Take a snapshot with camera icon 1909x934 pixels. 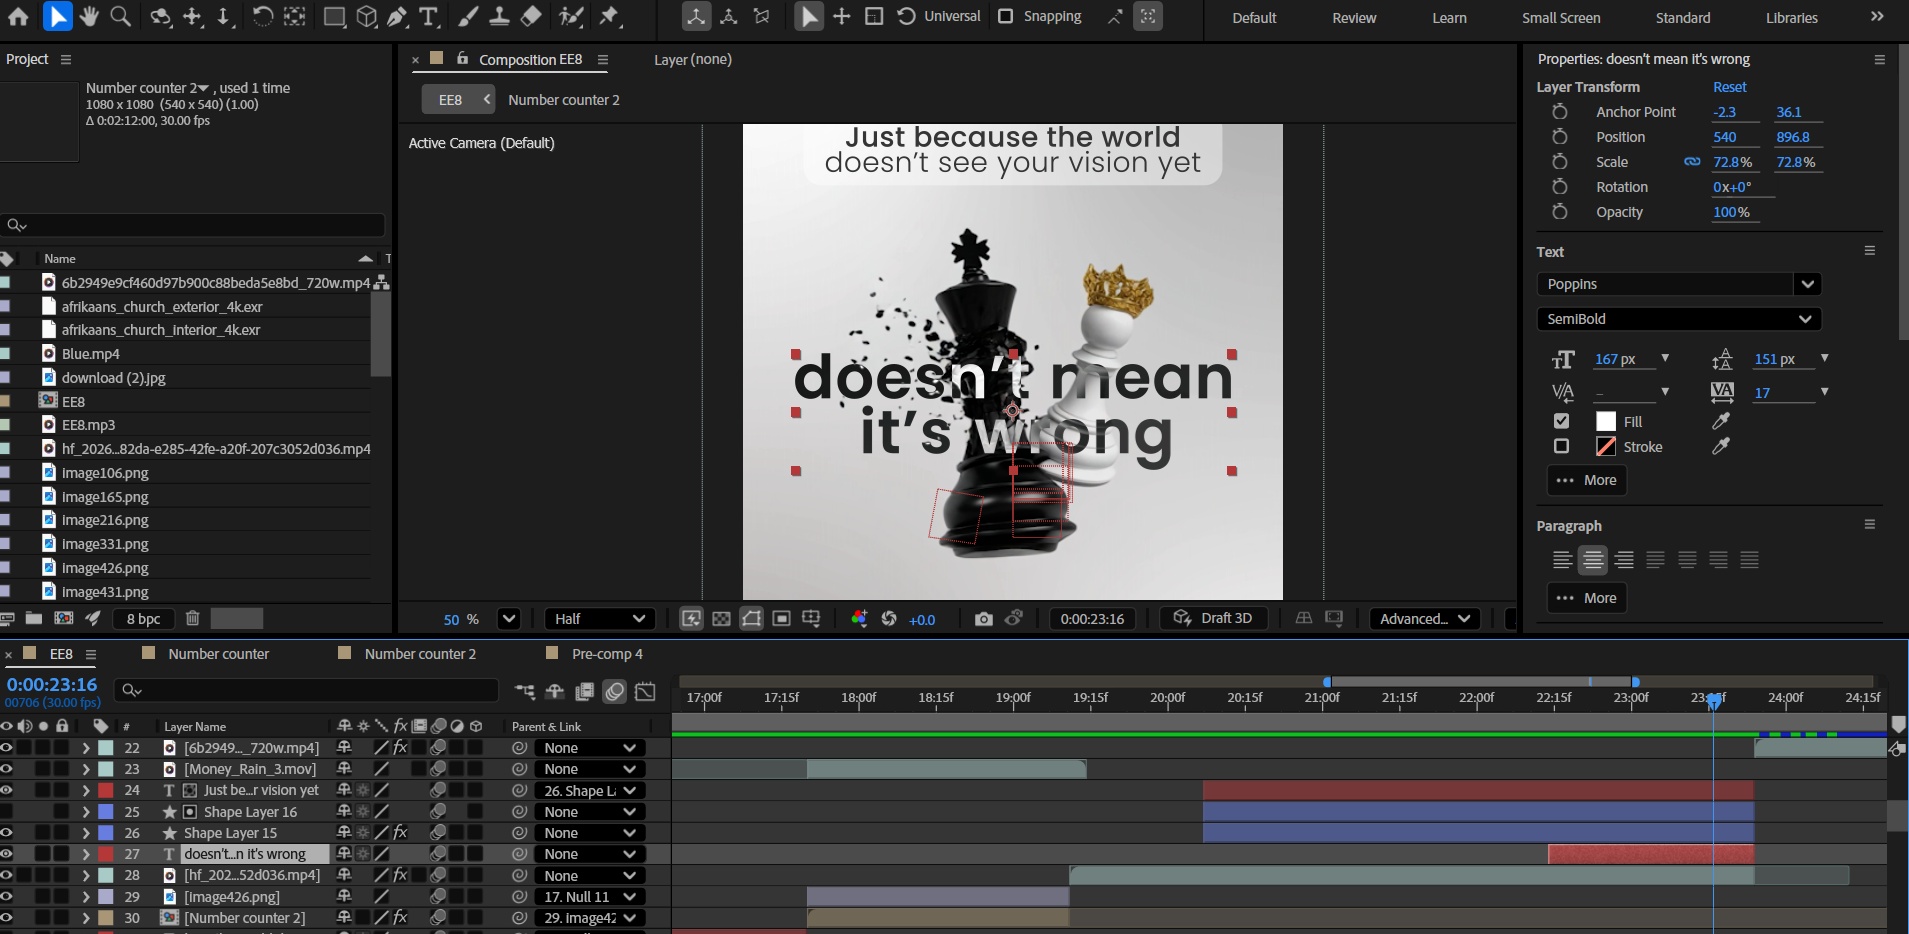[984, 619]
